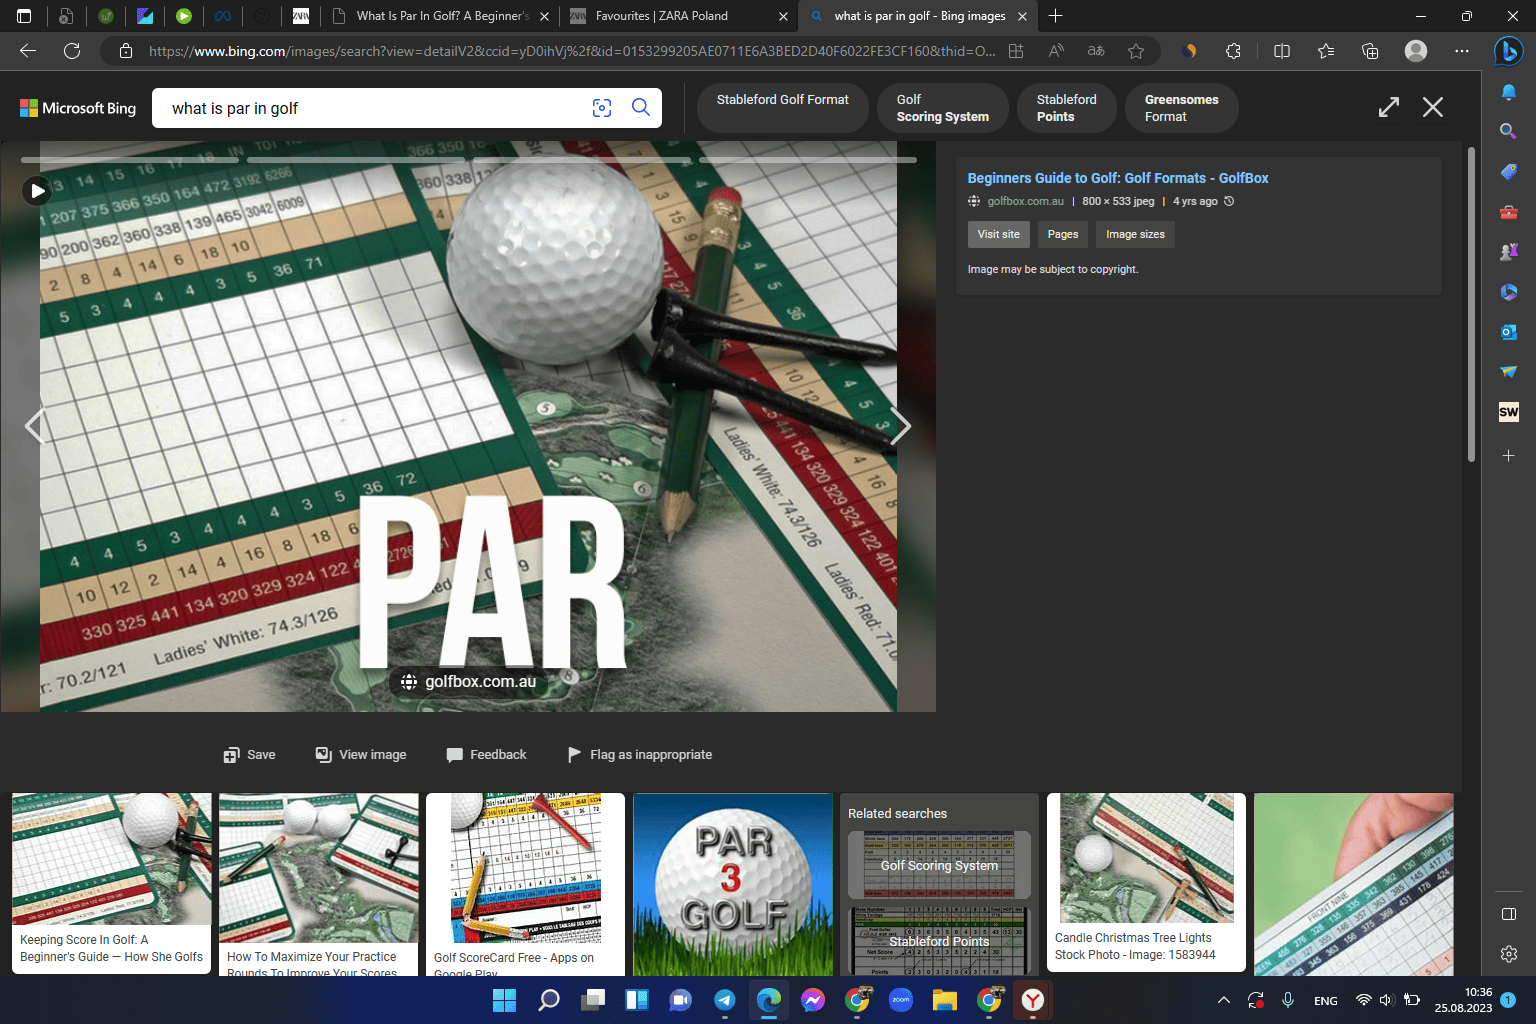Expand image viewer to full screen
Image resolution: width=1536 pixels, height=1024 pixels.
click(x=1389, y=107)
